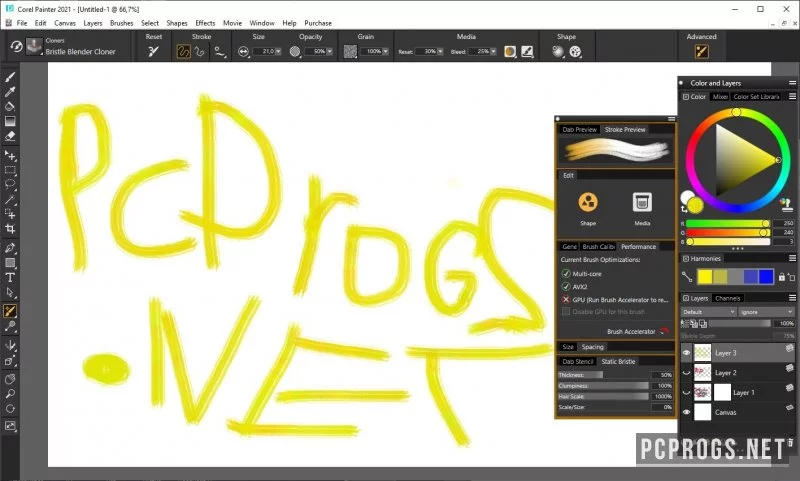The image size is (800, 481).
Task: Toggle Clone Color stamp in Color panel
Action: point(785,204)
